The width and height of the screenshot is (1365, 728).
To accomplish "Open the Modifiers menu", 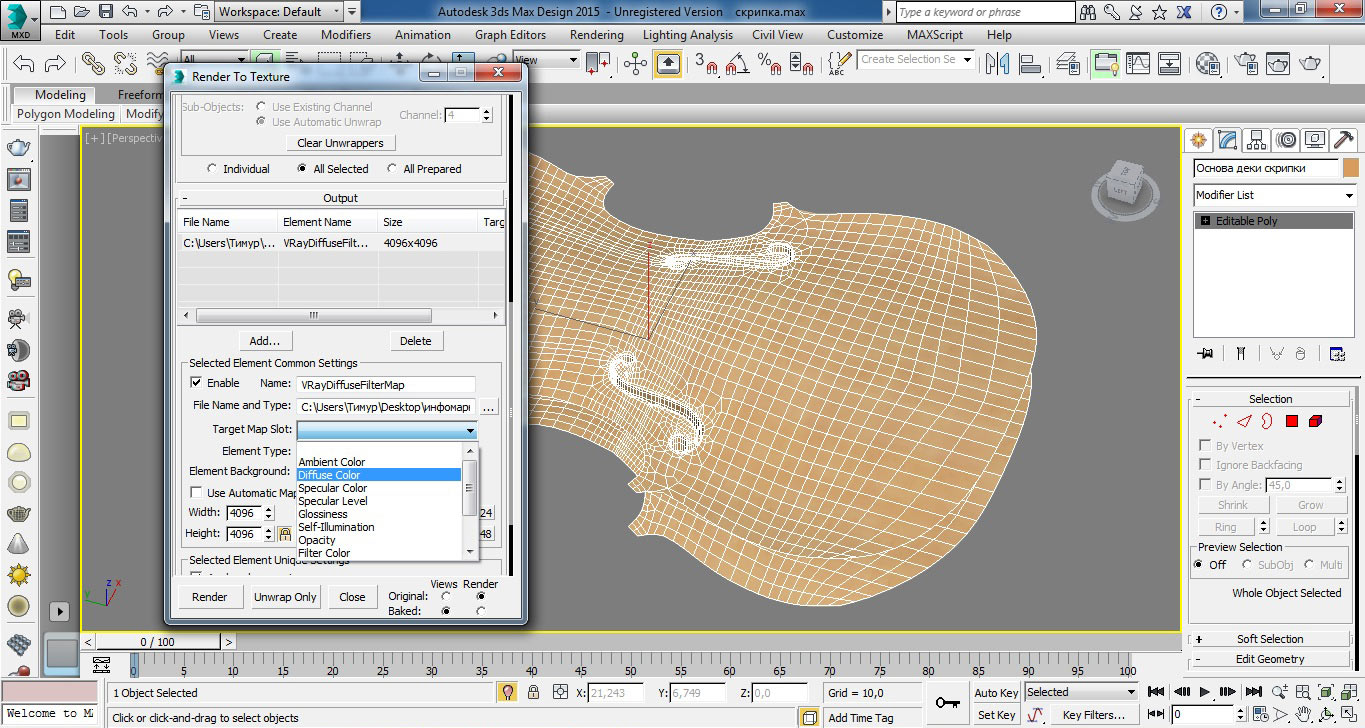I will [345, 34].
